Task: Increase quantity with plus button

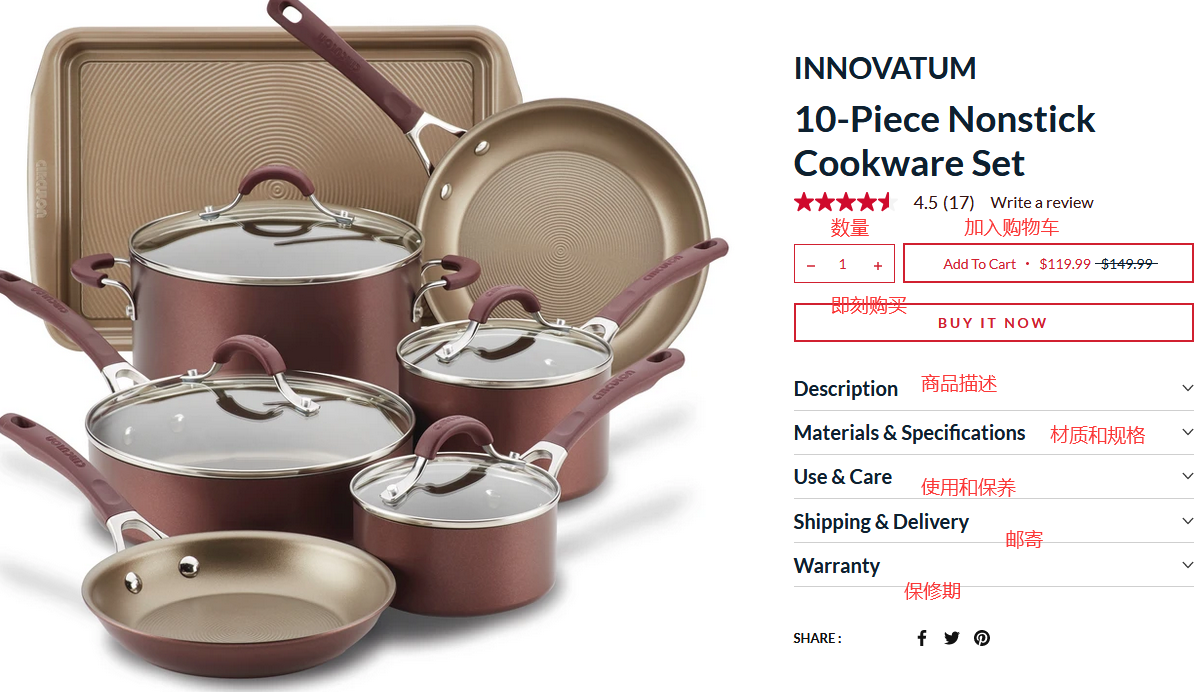Action: click(878, 265)
